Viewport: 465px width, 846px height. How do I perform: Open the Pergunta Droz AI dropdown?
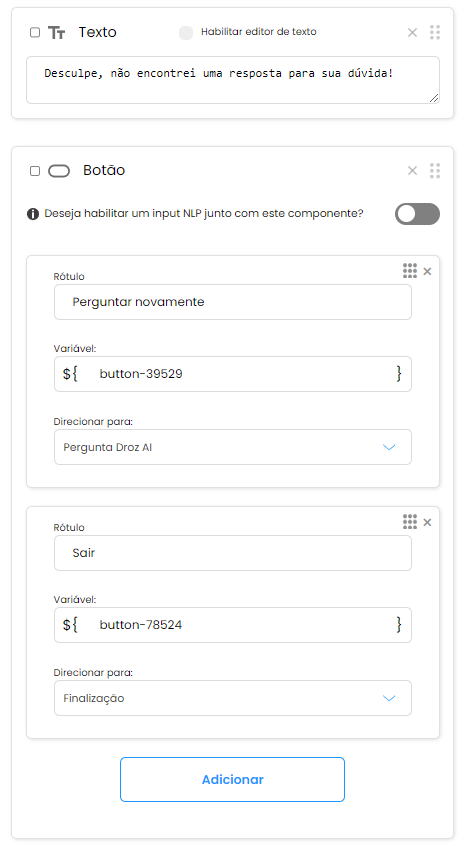point(232,447)
